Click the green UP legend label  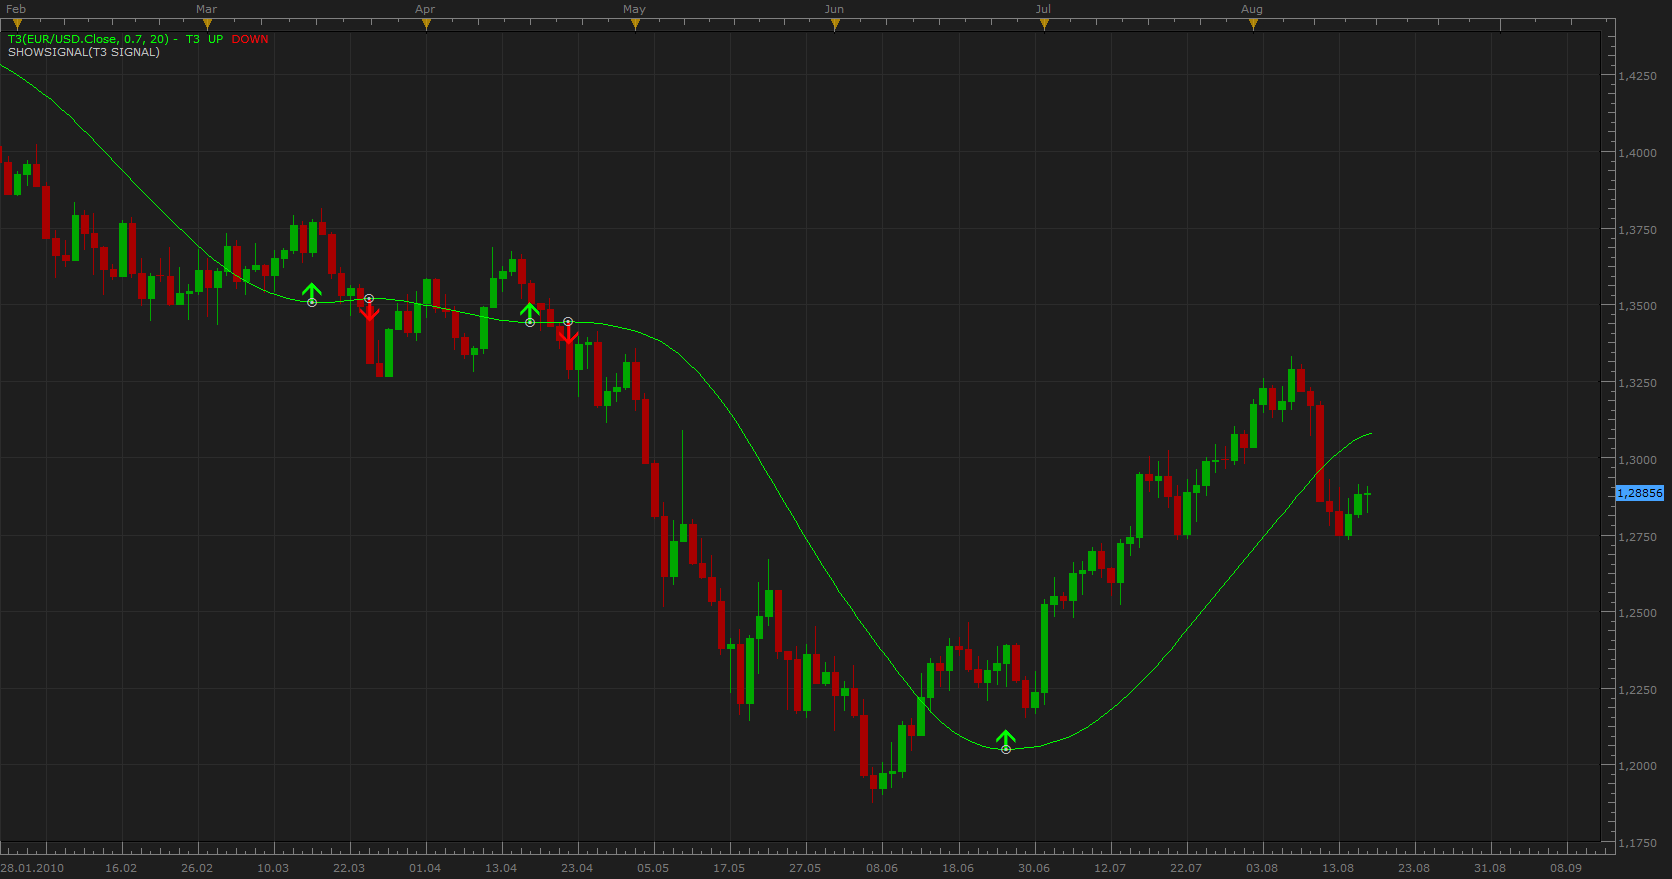point(216,39)
